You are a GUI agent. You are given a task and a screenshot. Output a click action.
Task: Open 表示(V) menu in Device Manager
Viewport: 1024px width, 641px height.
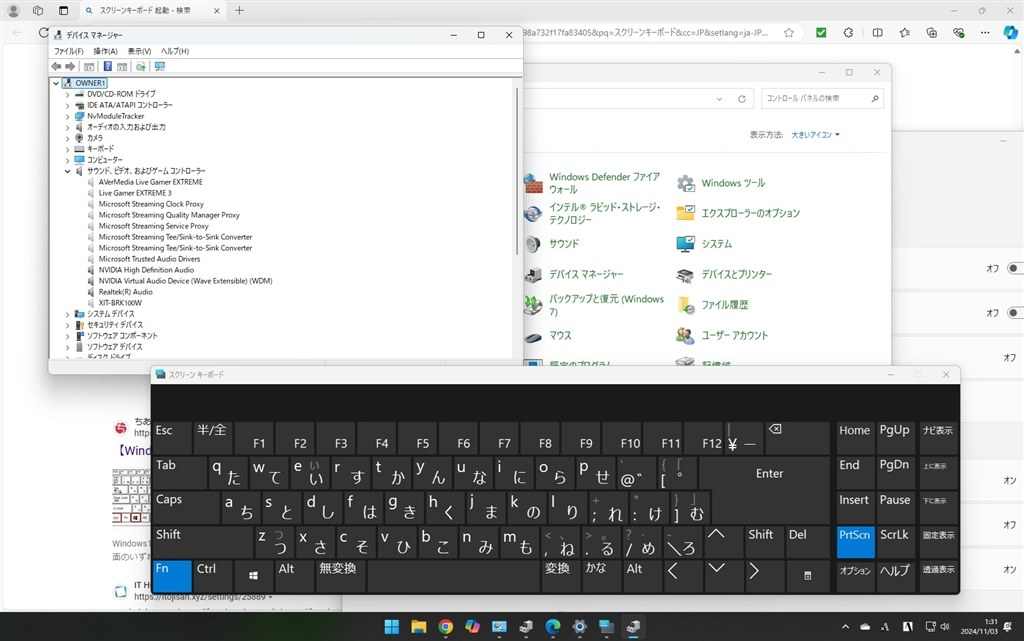click(139, 51)
